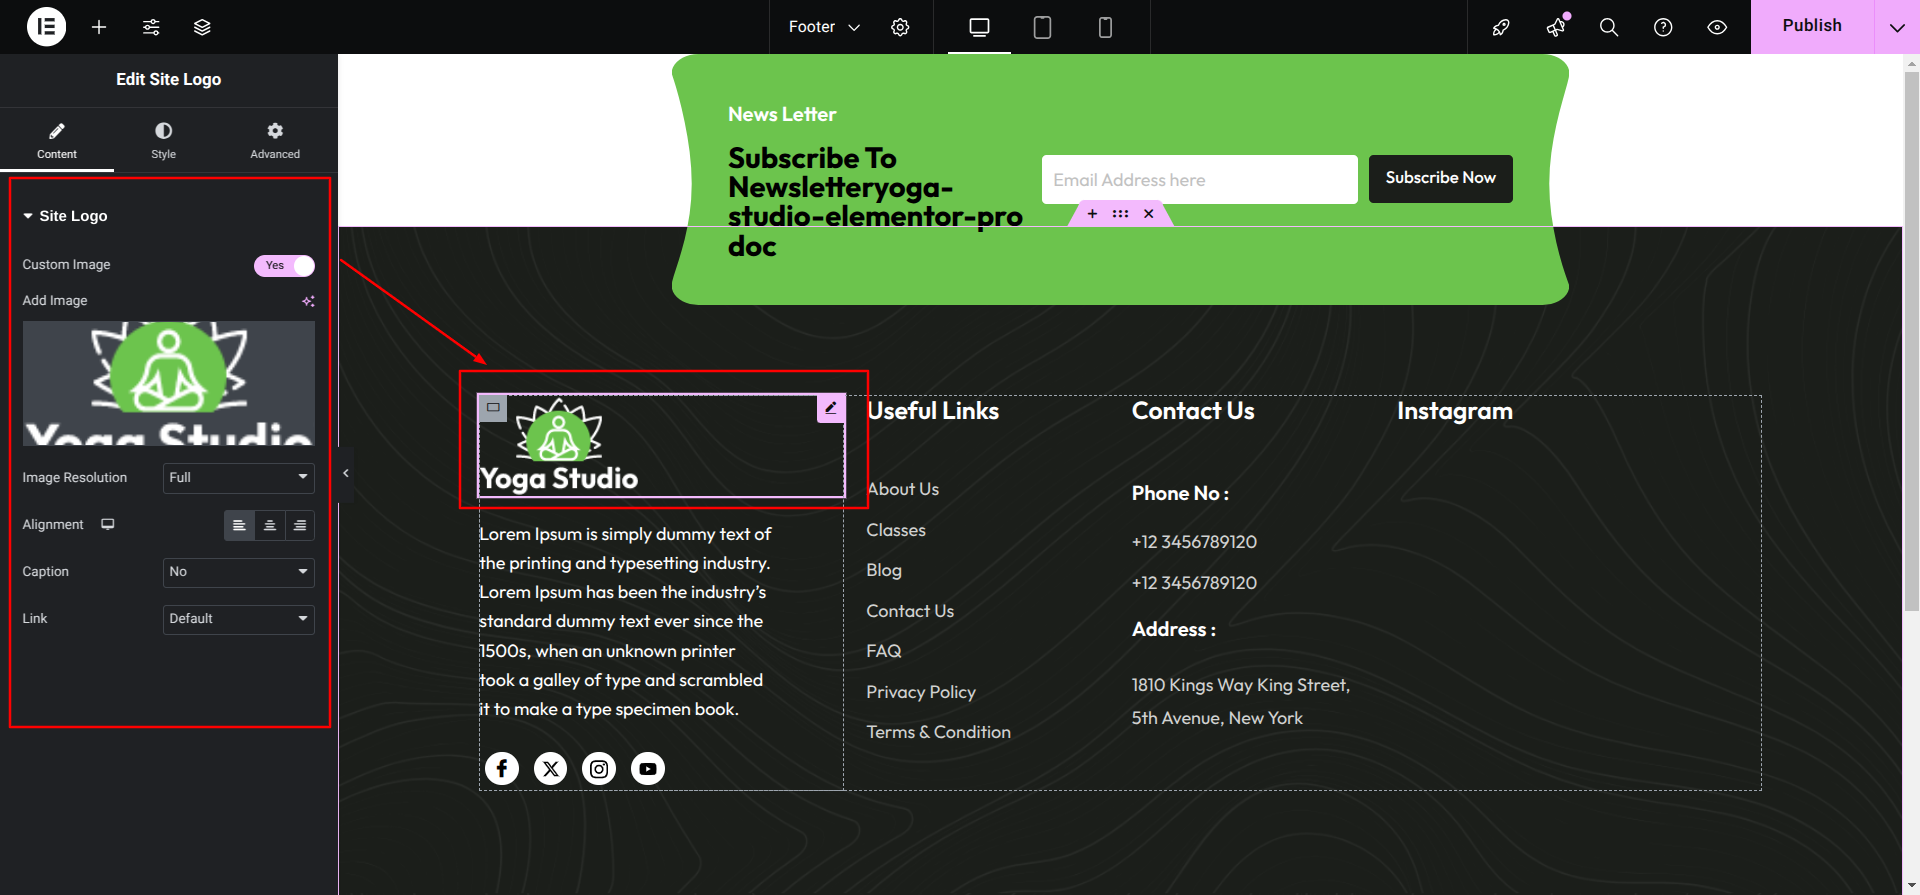Click the 1810 Kings Way address text
Viewport: 1920px width, 895px height.
point(1241,702)
